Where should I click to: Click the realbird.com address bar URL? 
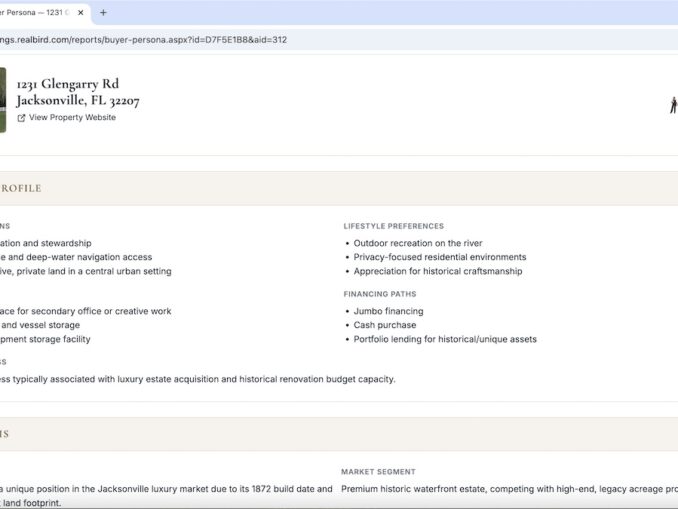143,40
